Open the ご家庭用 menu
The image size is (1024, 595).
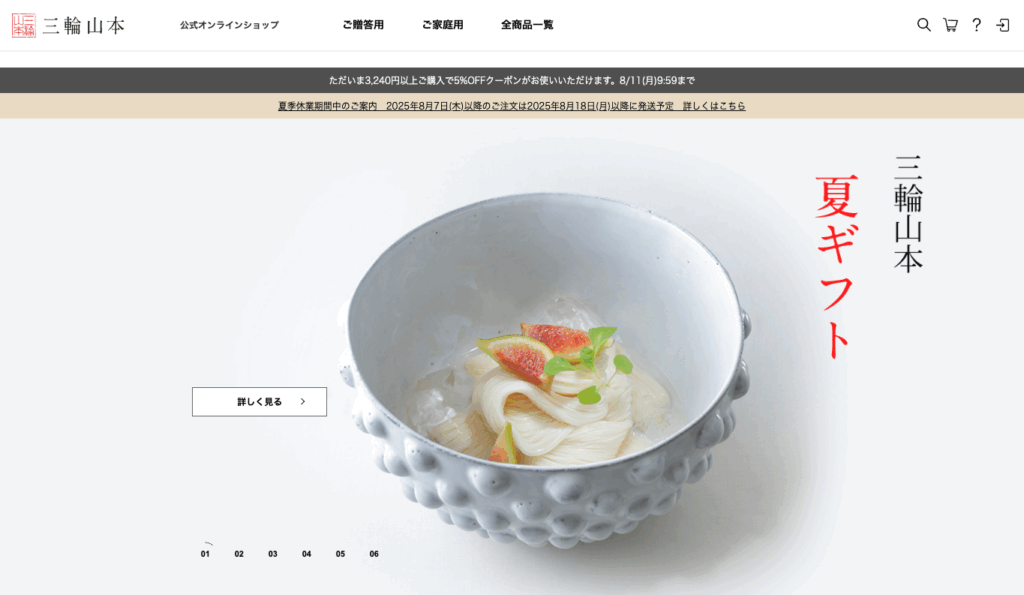(x=442, y=25)
